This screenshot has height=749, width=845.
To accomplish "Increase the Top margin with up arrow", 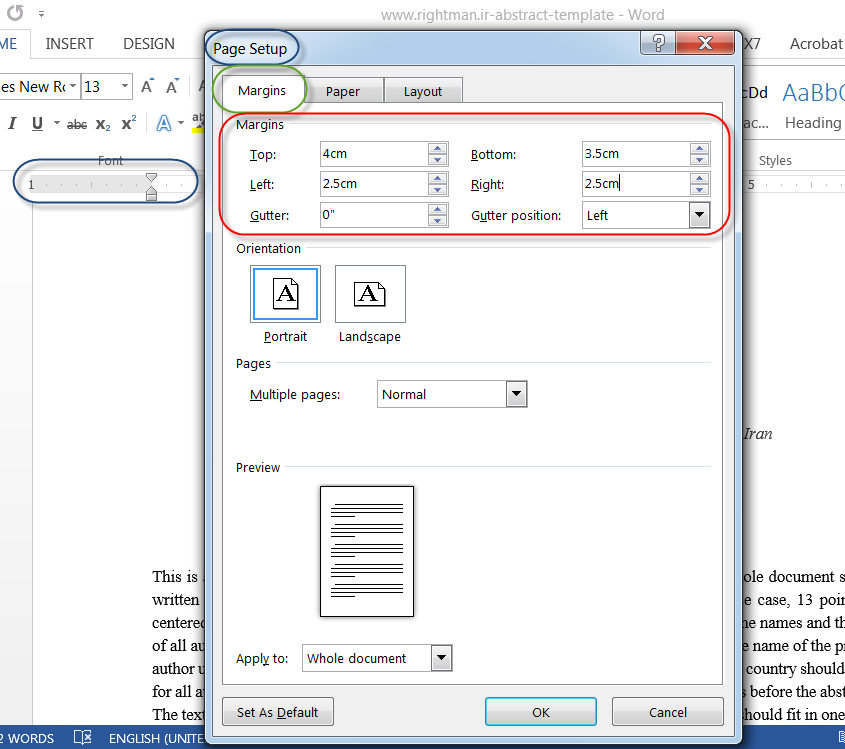I will point(437,149).
